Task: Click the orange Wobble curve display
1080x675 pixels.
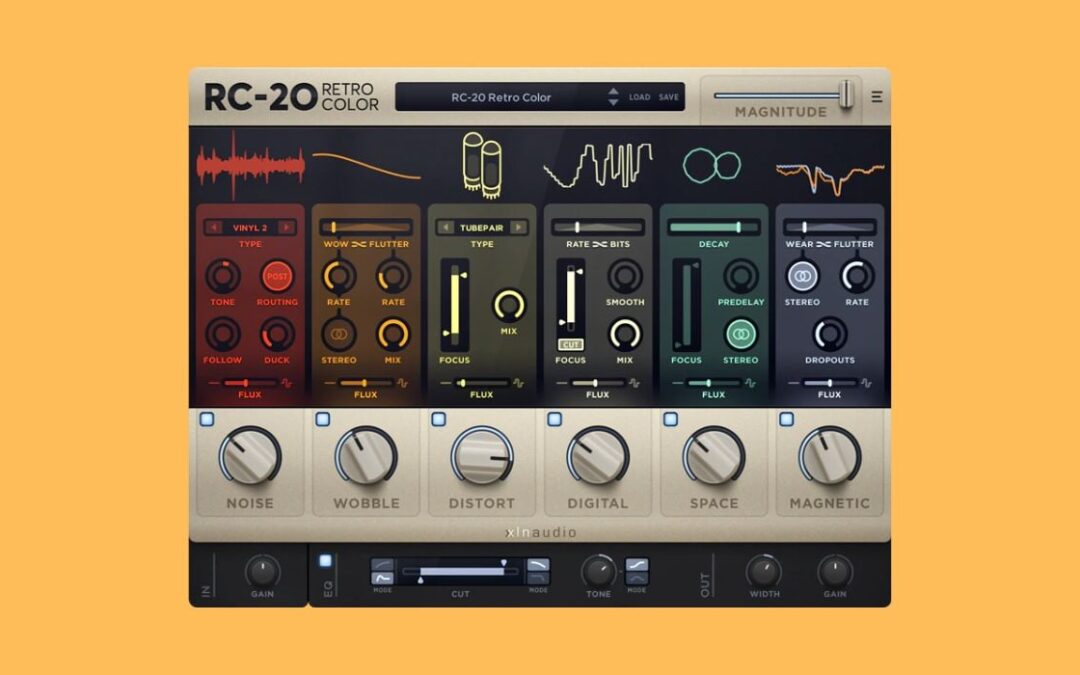Action: point(366,166)
